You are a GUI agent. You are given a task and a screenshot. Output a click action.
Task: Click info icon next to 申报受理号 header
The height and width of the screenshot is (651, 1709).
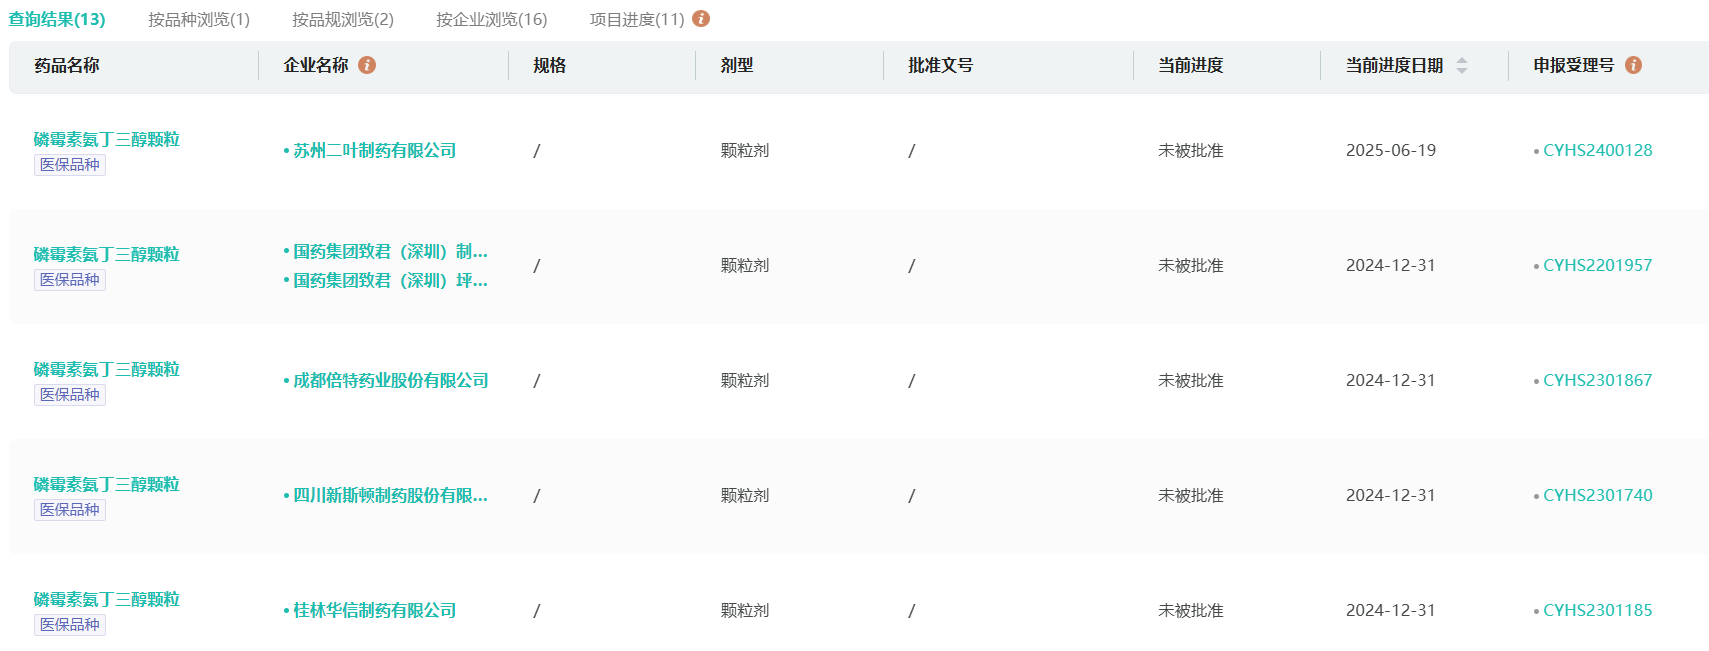[x=1633, y=65]
